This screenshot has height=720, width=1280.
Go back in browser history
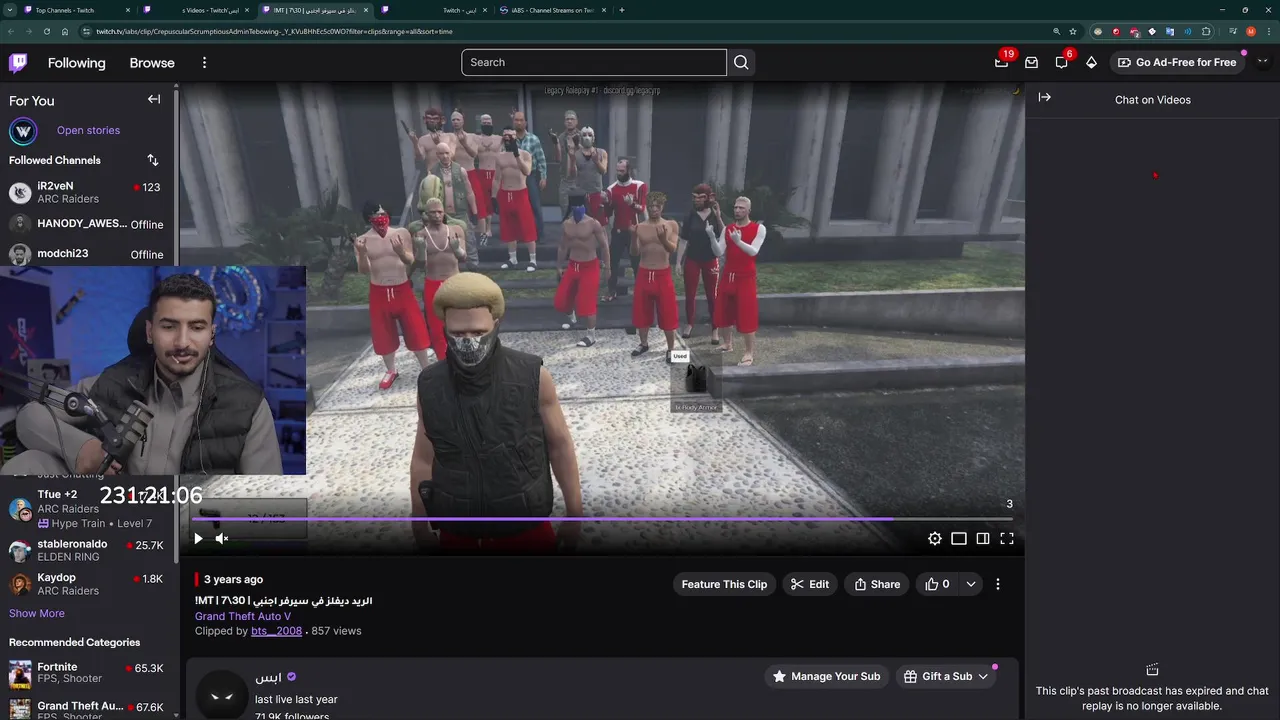tap(11, 31)
